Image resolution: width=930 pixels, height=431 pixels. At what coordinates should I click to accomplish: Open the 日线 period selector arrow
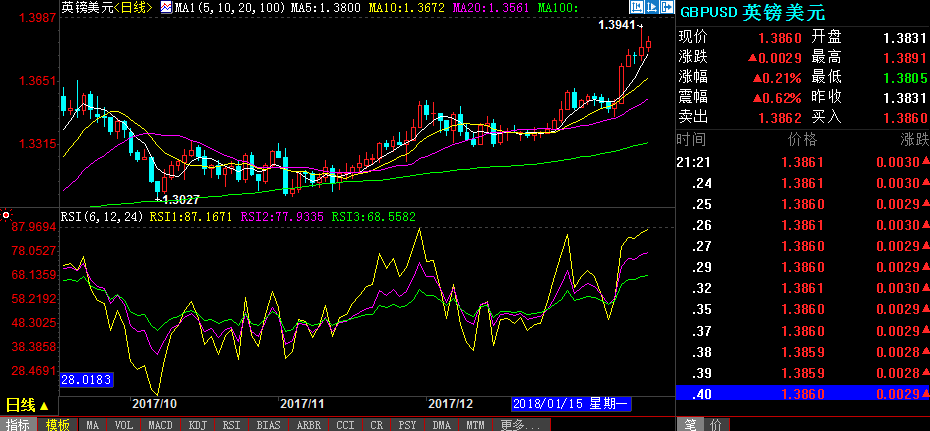click(43, 405)
